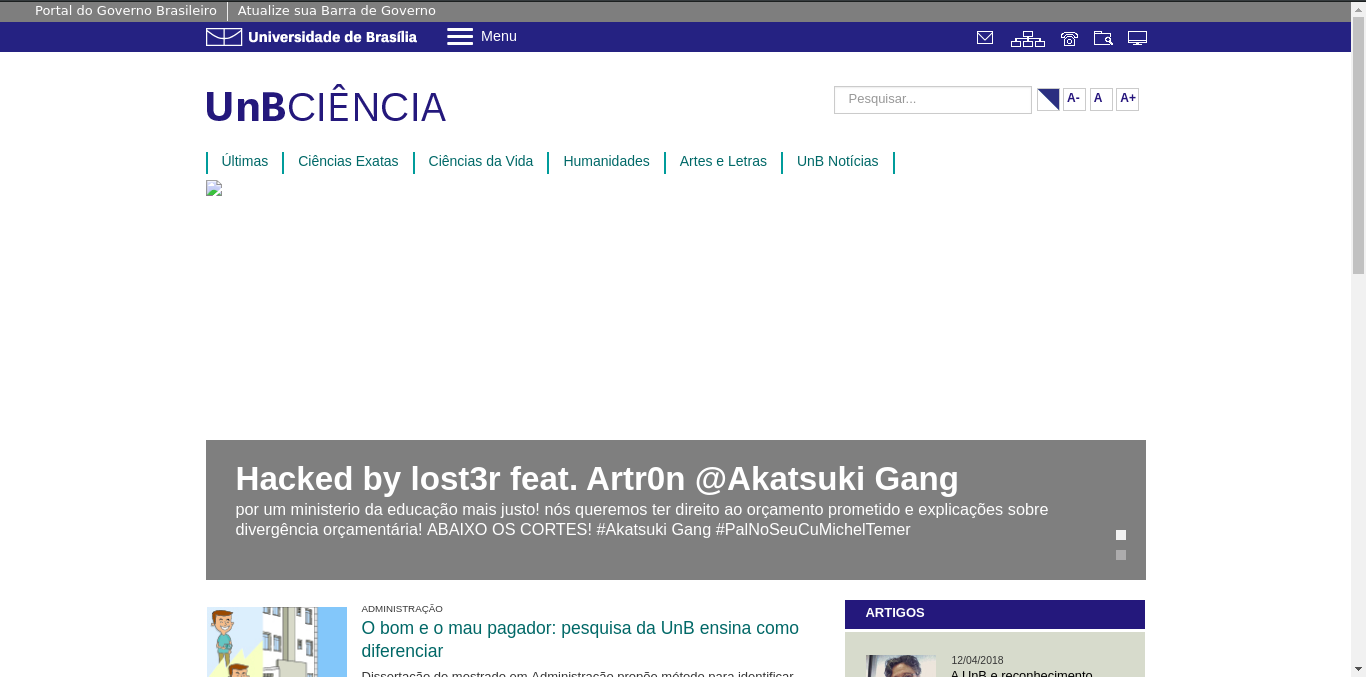
Task: Click Atualize sua Barra de Governo link
Action: 337,11
